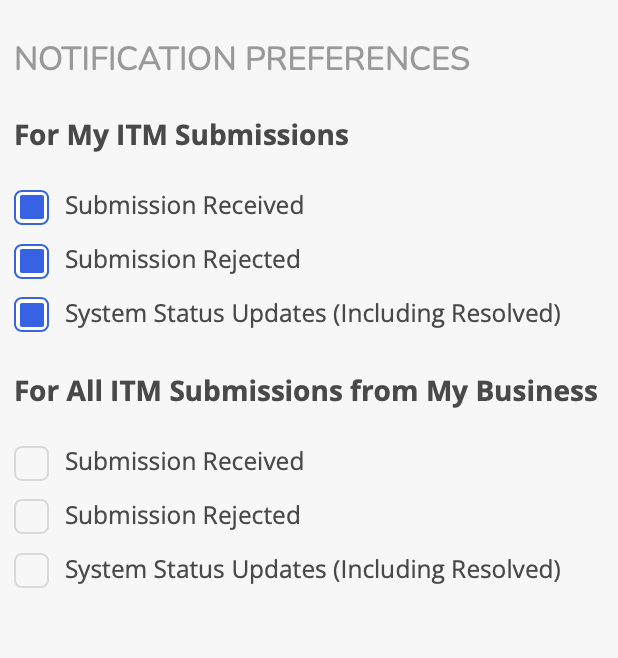Uncheck Submission Received box under My ITM Submissions
The image size is (618, 658).
[x=31, y=207]
